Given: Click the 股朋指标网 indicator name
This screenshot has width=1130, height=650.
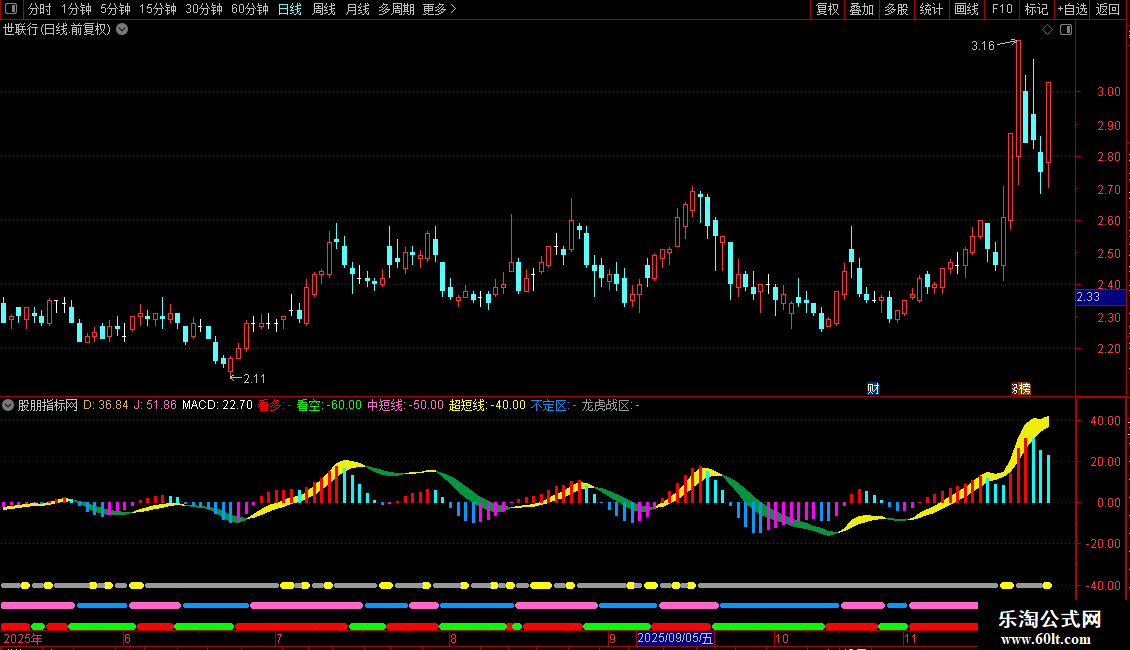Looking at the screenshot, I should pyautogui.click(x=48, y=405).
